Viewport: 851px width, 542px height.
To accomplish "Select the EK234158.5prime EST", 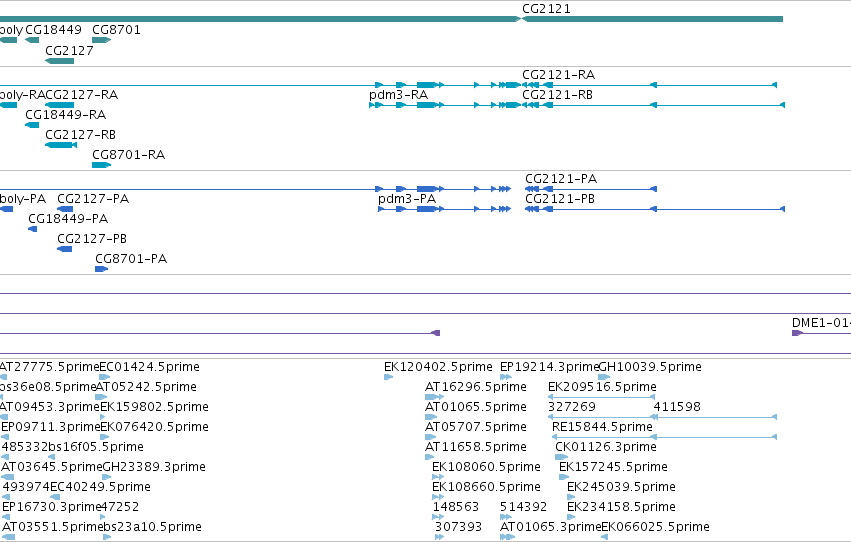I will (x=571, y=518).
